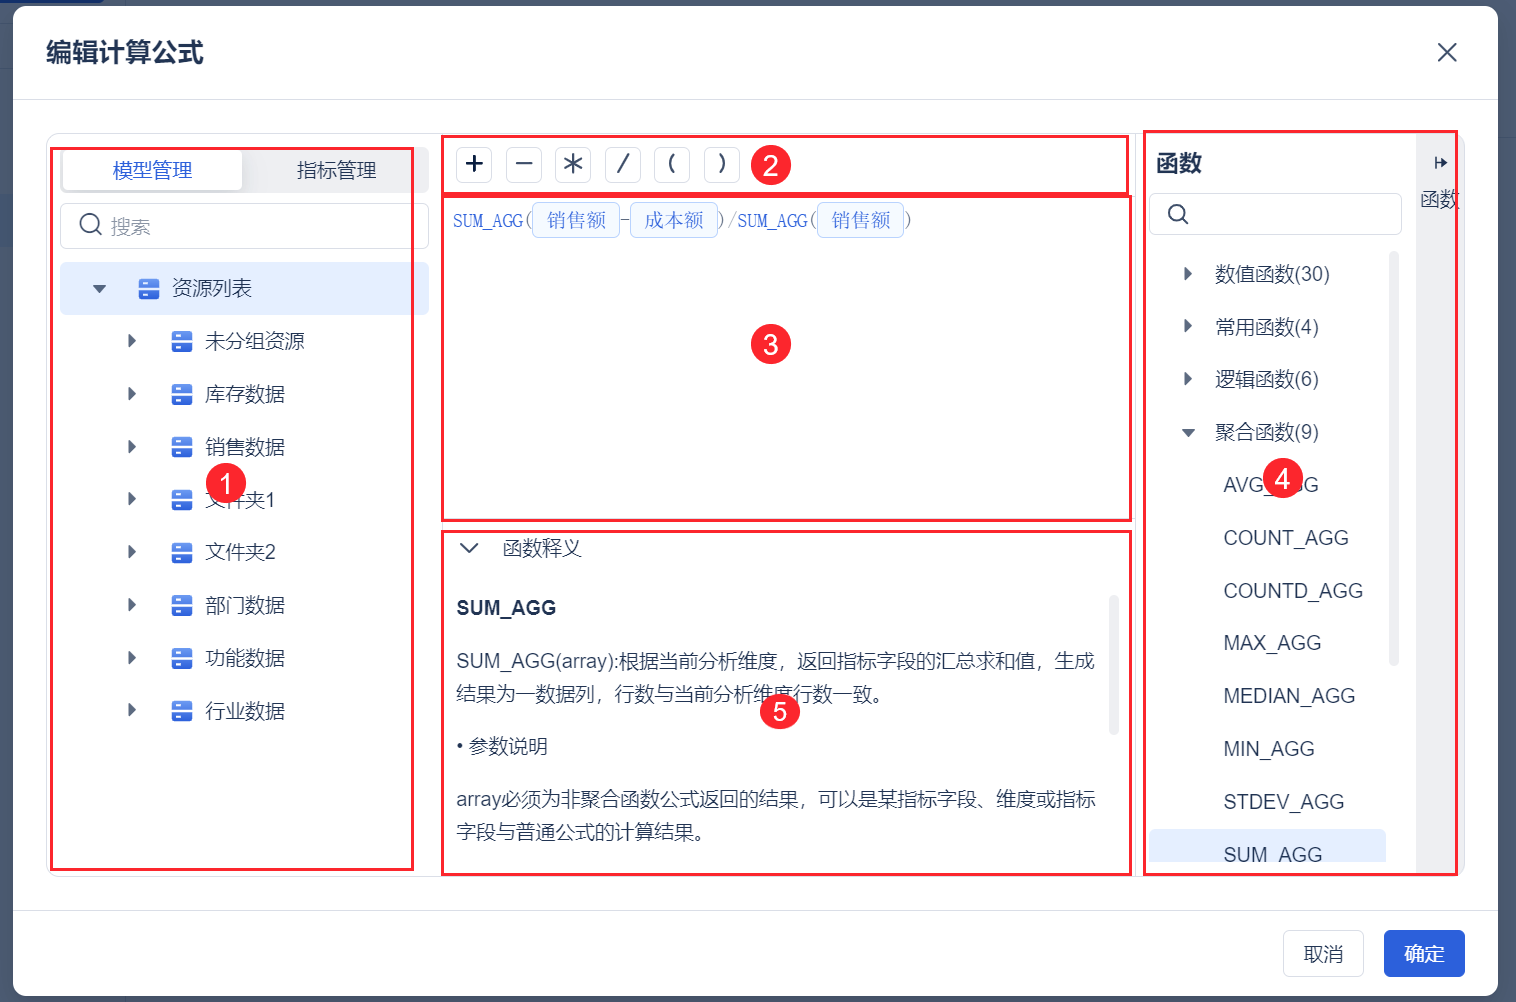Click the plus operator icon
This screenshot has width=1516, height=1002.
point(473,164)
